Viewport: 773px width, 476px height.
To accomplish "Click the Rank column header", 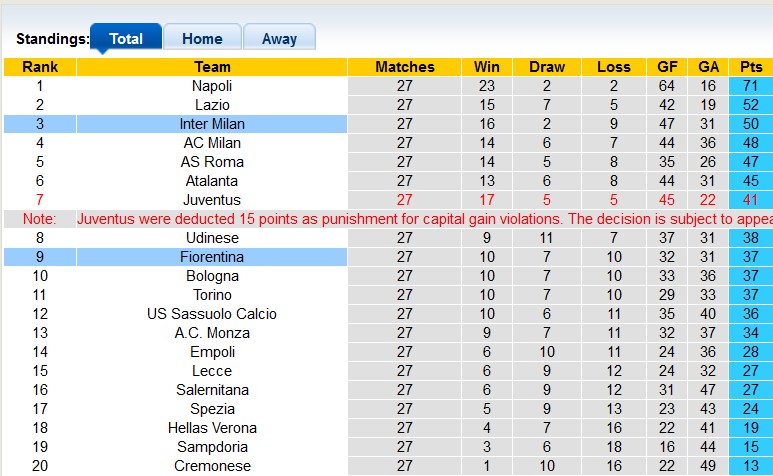I will tap(40, 67).
